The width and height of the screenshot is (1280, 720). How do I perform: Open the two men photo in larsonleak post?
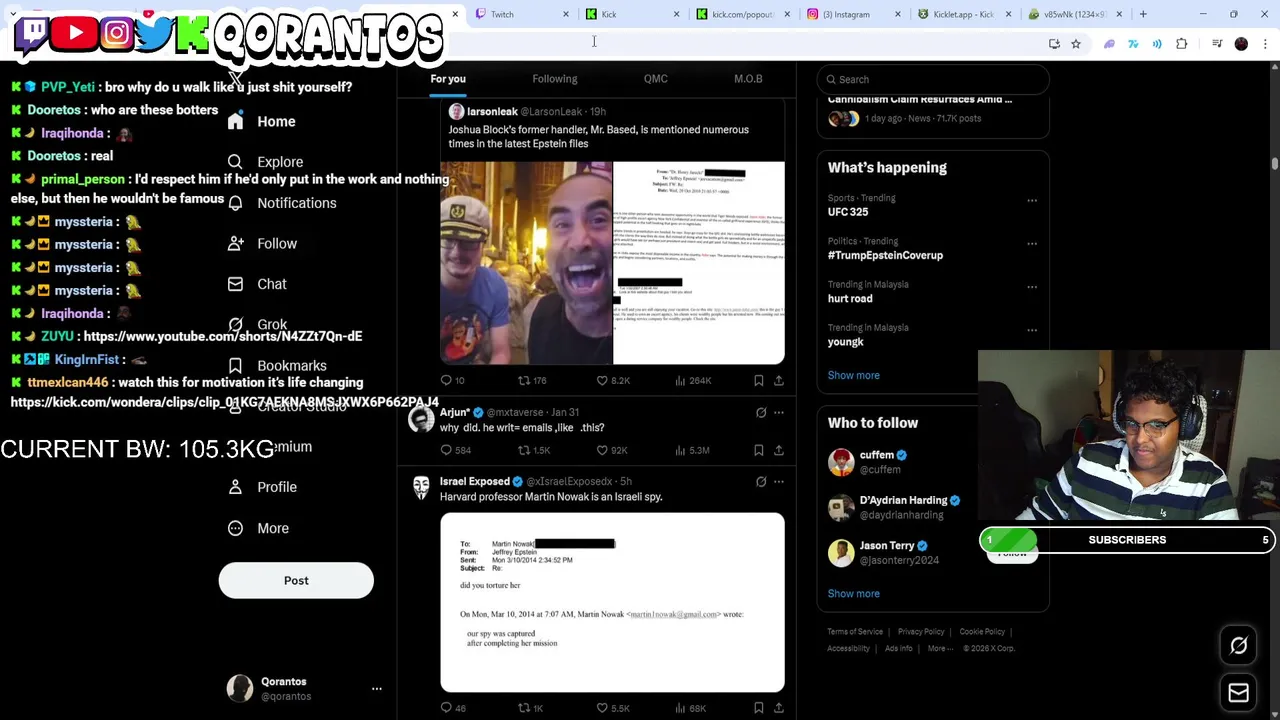point(526,263)
